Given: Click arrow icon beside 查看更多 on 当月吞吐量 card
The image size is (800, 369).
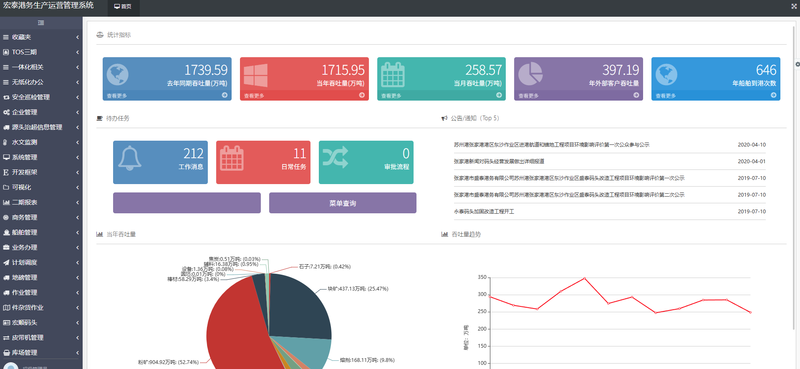Looking at the screenshot, I should point(499,95).
